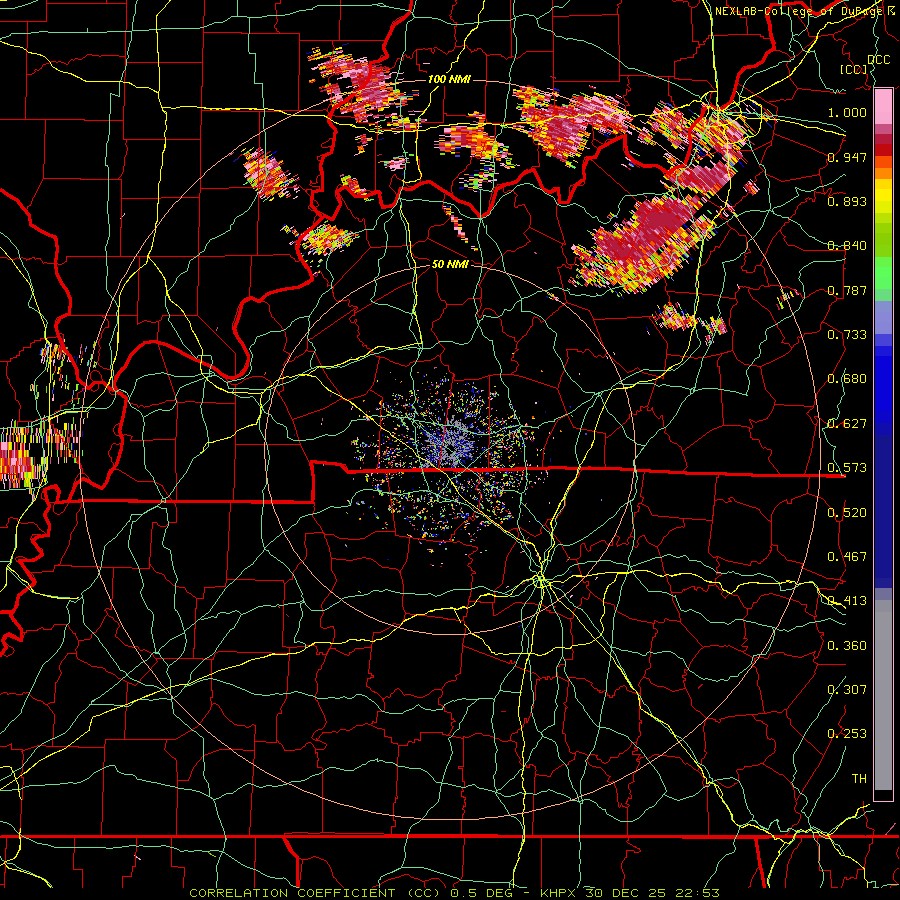Screen dimensions: 900x900
Task: Select the 0.787 scale value
Action: tap(847, 290)
